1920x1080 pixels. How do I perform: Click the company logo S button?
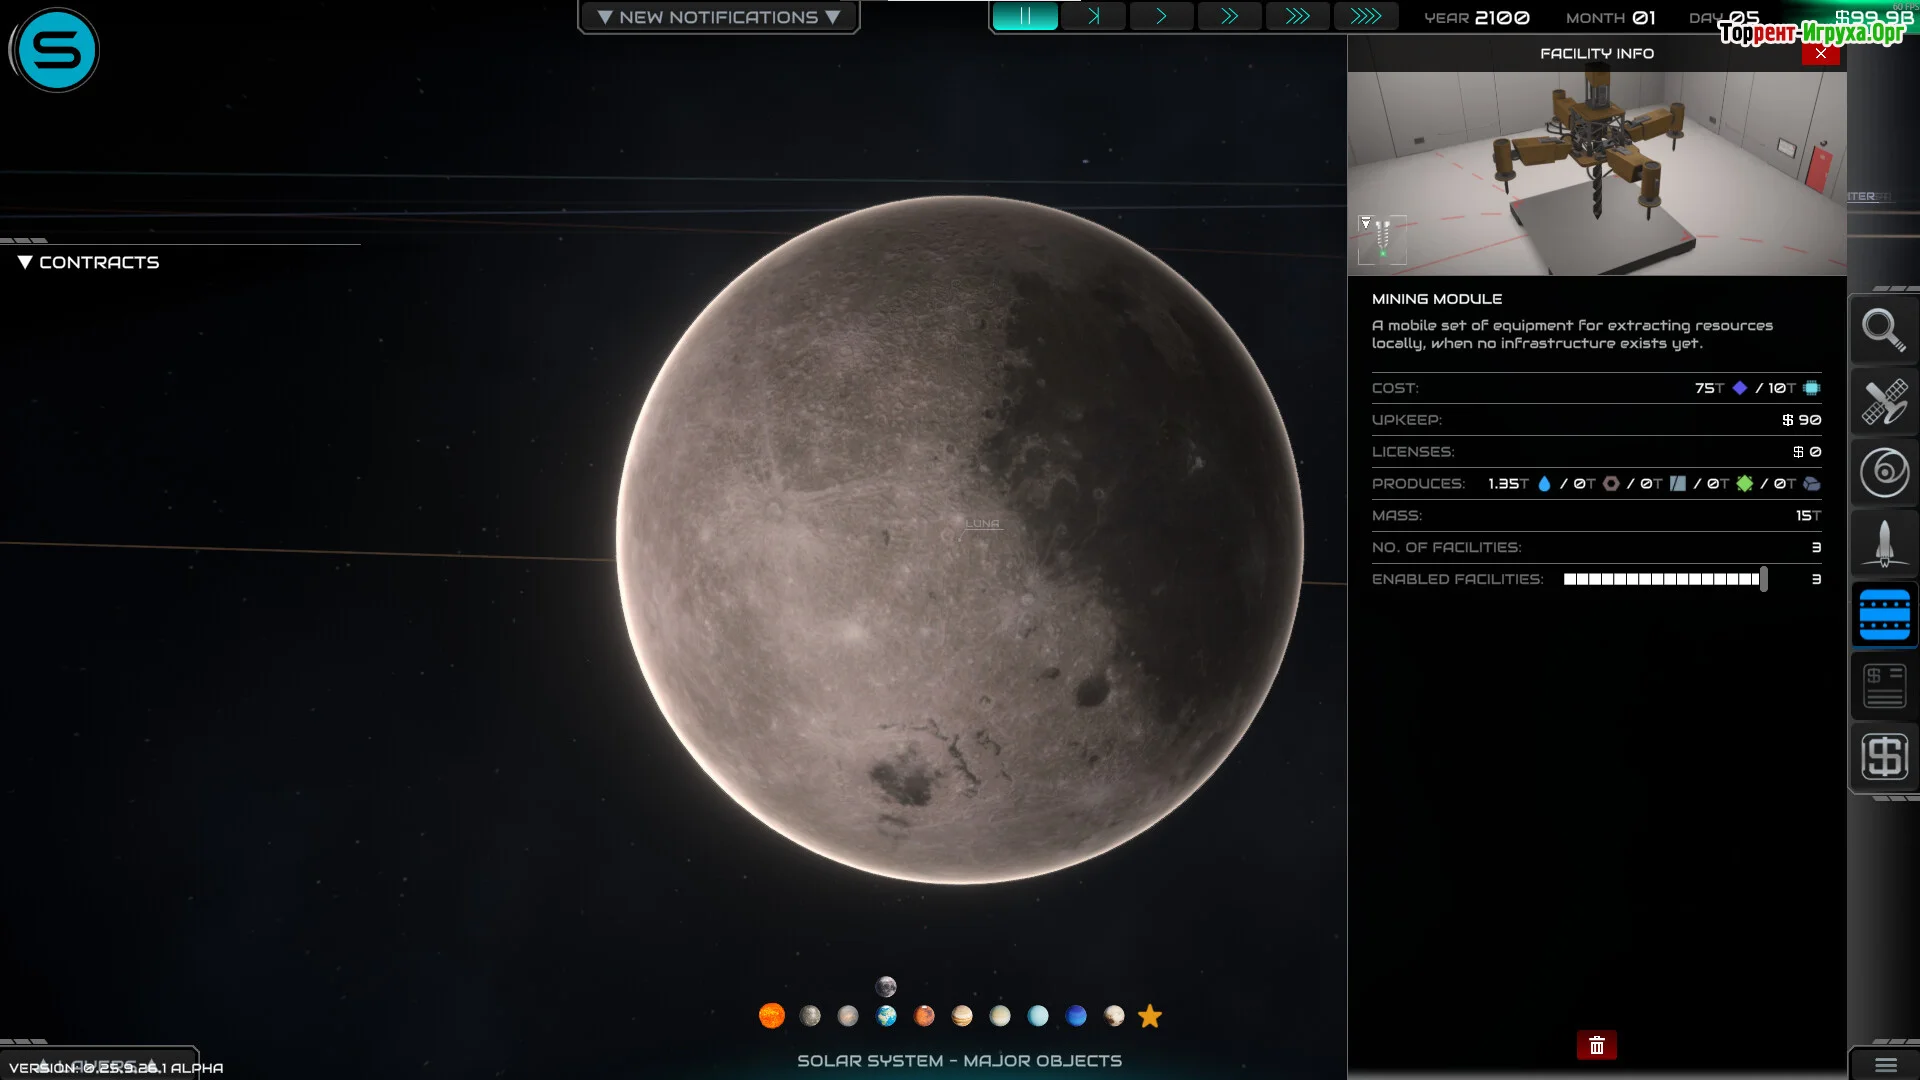coord(56,50)
